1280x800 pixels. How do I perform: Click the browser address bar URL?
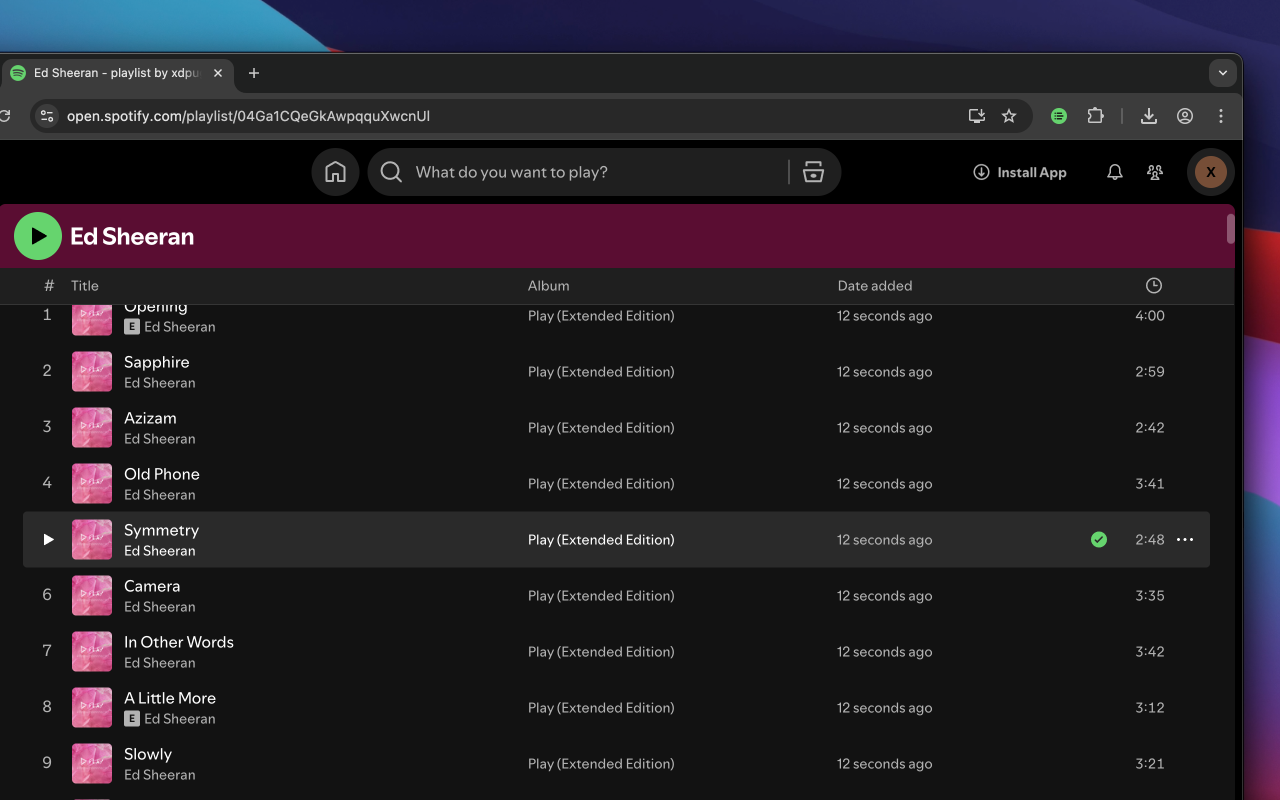[x=248, y=116]
